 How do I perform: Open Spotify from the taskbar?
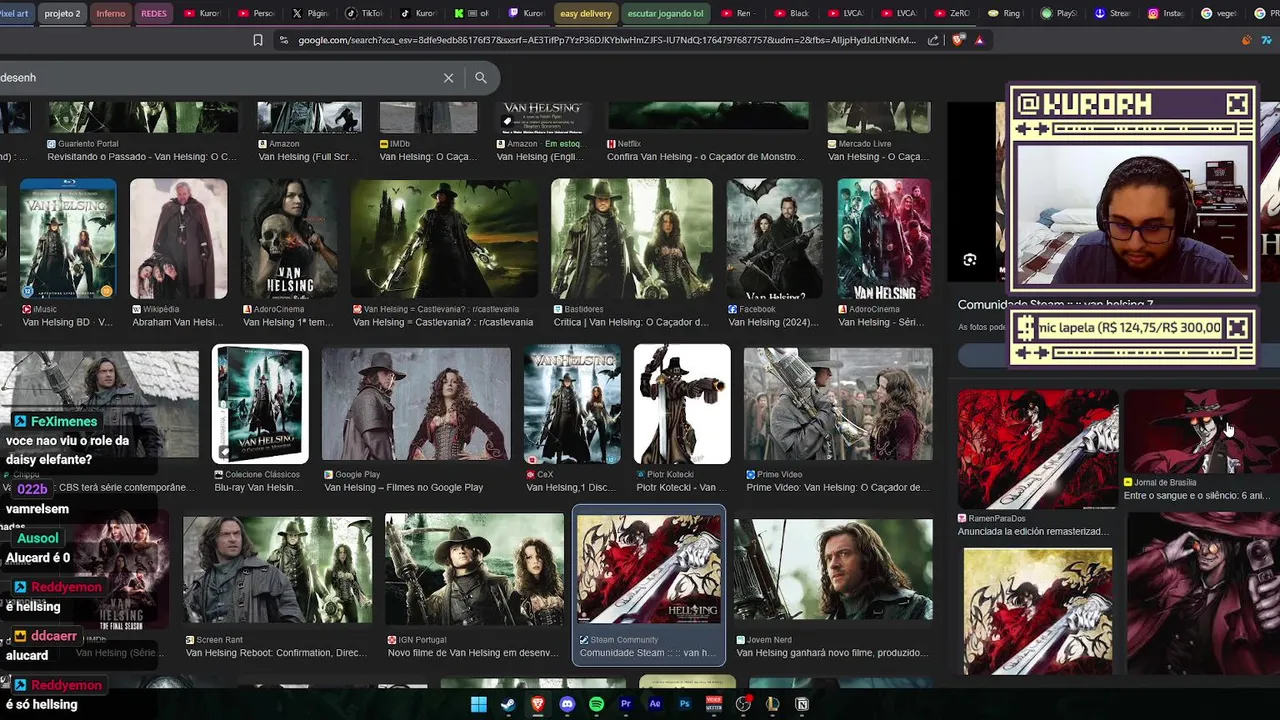[596, 704]
